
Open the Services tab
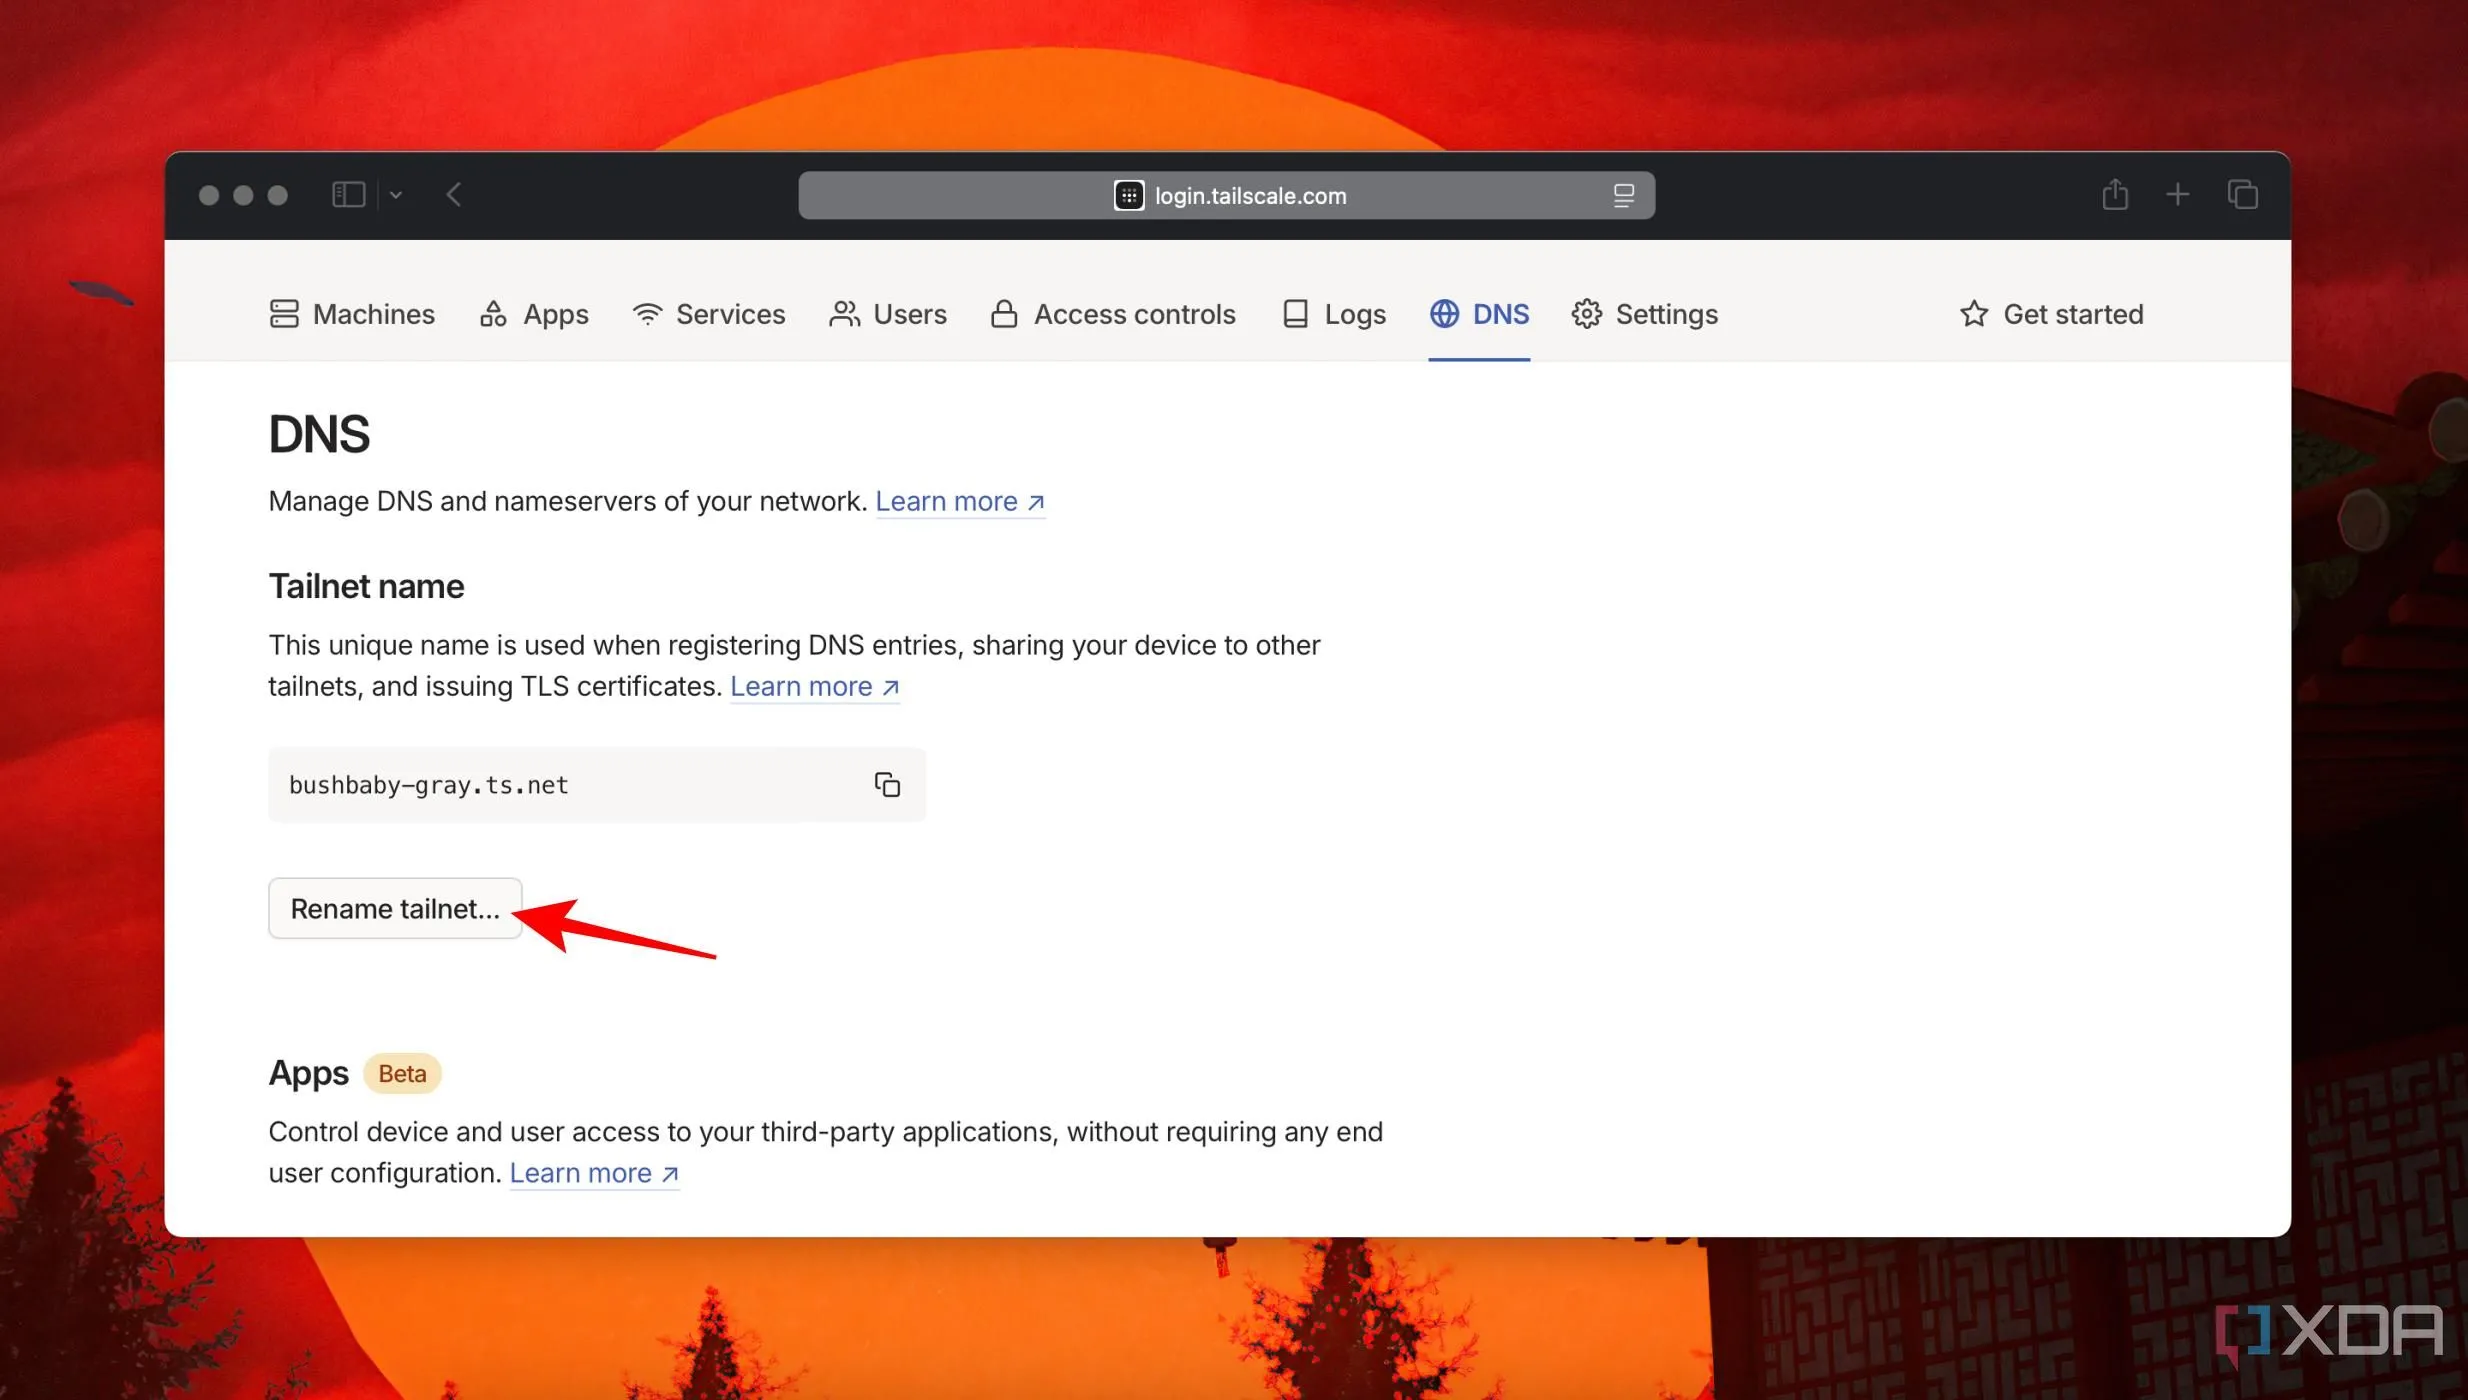pos(708,314)
